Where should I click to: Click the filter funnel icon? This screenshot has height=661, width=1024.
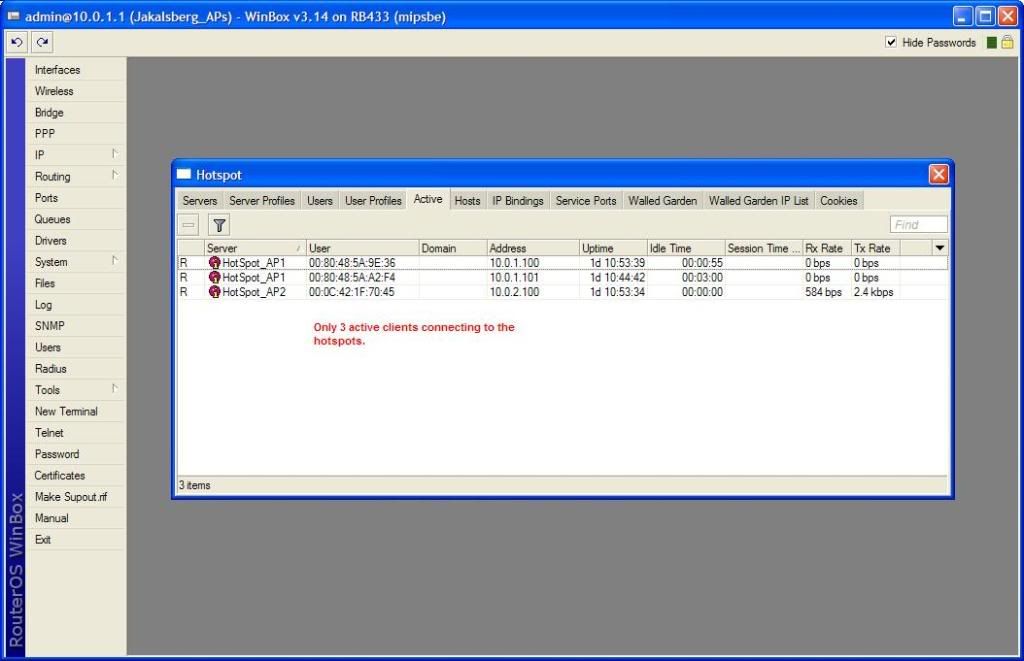click(218, 225)
